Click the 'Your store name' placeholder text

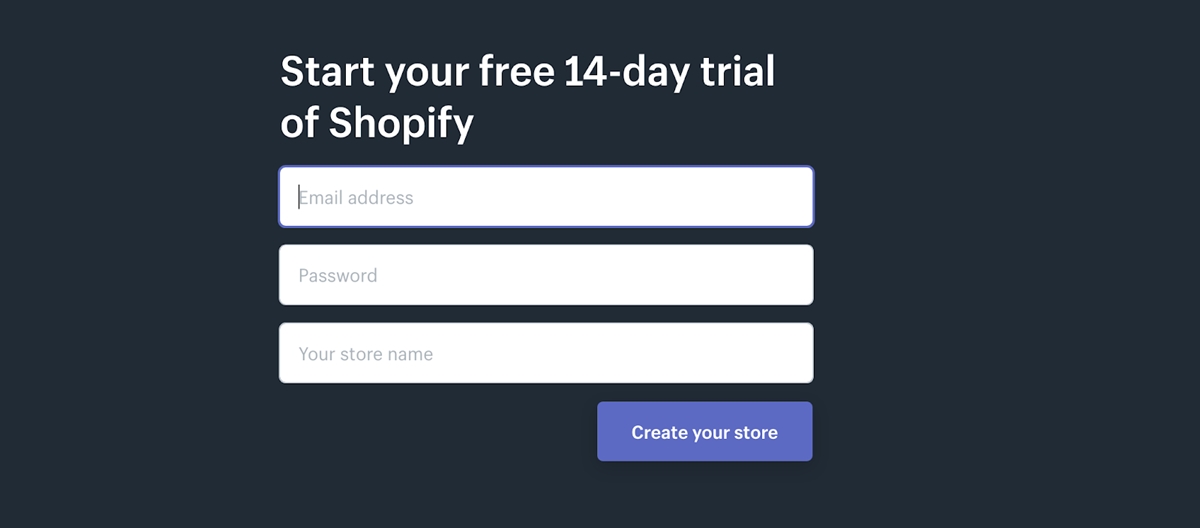[366, 354]
